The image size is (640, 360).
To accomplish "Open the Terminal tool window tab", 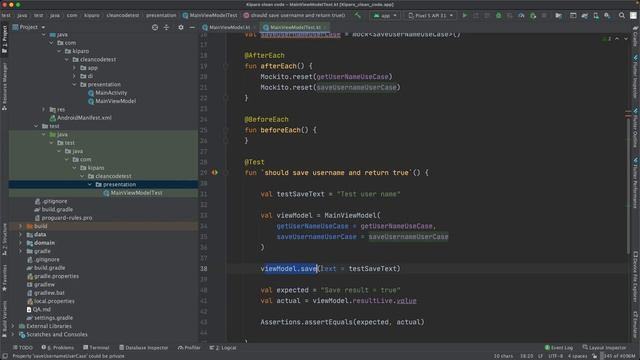I will click(96, 348).
